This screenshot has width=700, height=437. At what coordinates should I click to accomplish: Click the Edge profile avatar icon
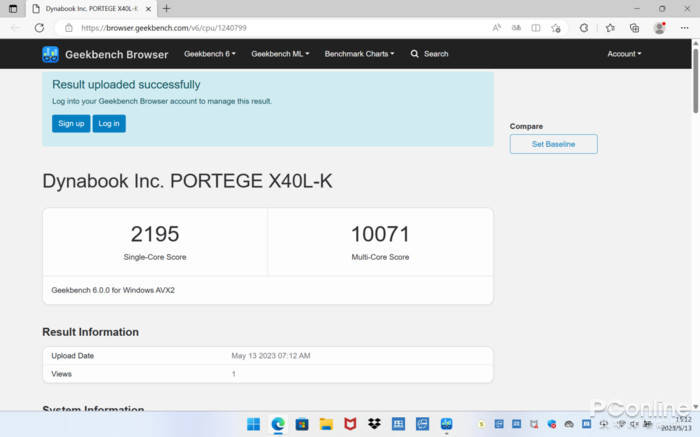659,28
